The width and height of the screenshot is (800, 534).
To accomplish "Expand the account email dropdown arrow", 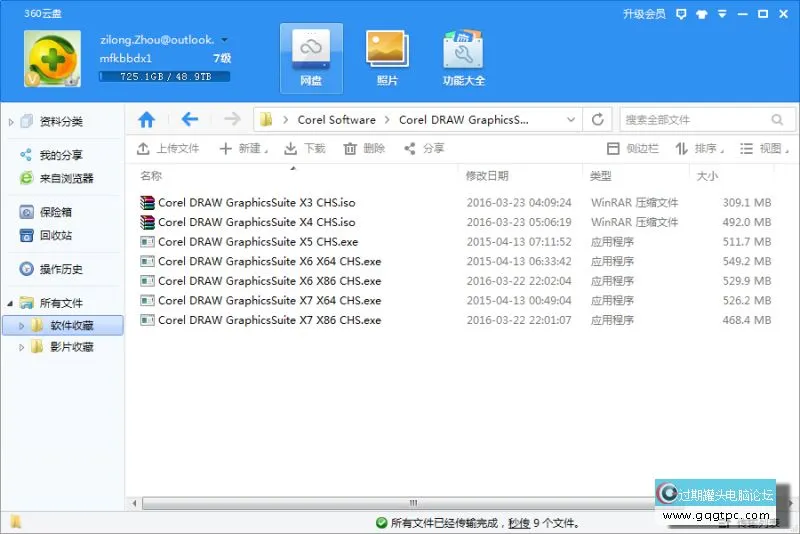I will coord(224,40).
